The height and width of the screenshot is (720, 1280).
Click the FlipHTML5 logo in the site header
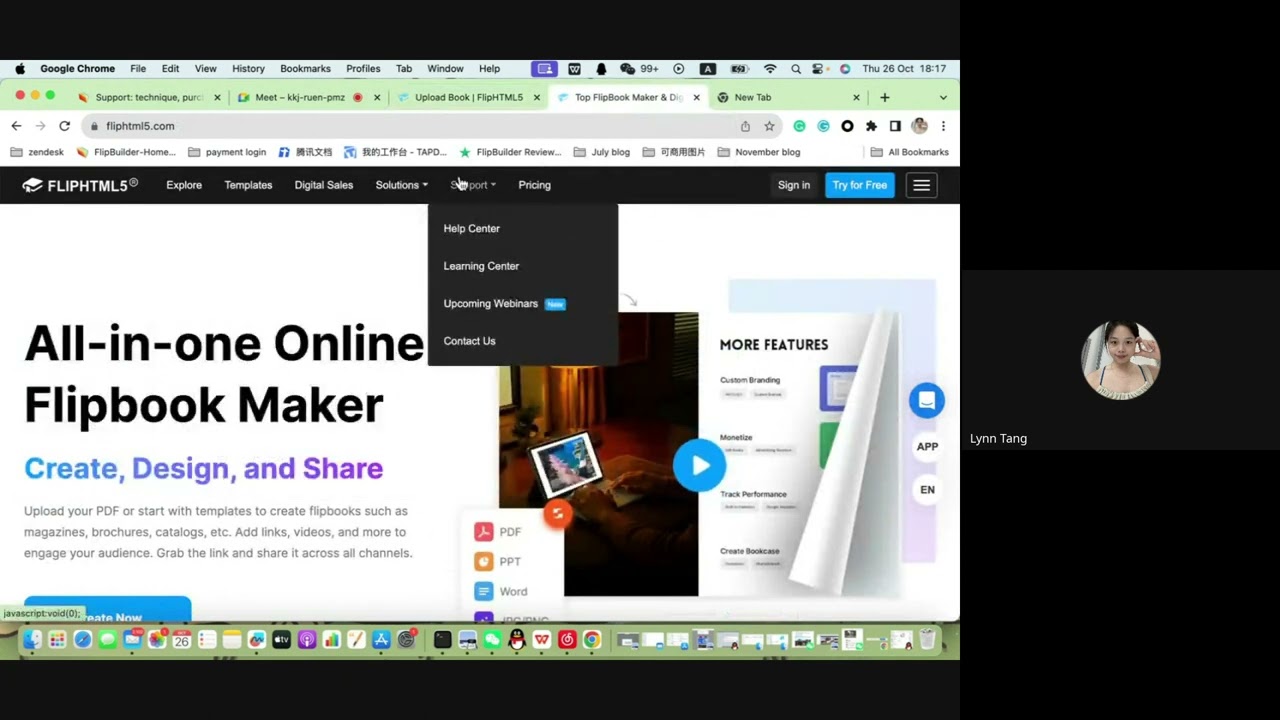tap(80, 185)
